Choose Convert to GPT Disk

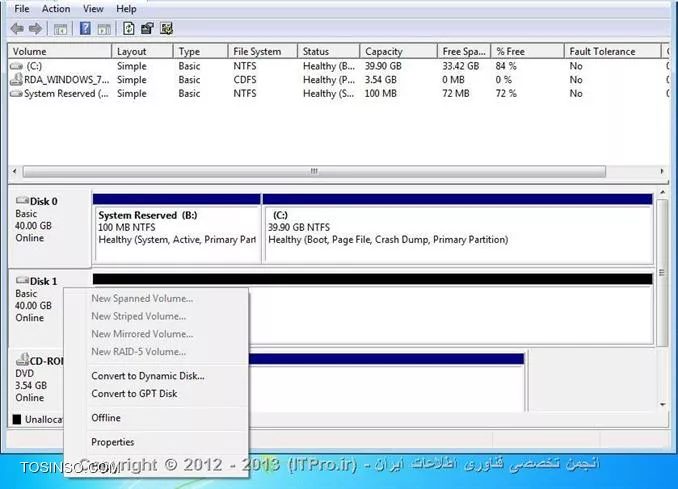click(134, 393)
